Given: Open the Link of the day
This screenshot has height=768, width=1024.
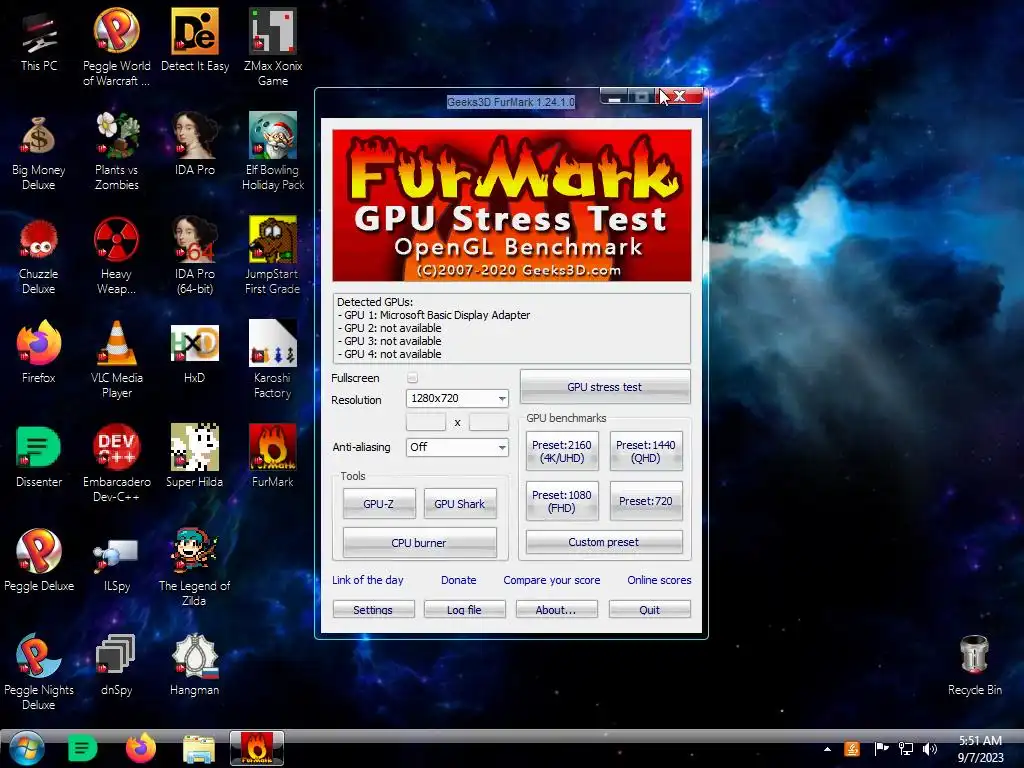Looking at the screenshot, I should pos(368,580).
